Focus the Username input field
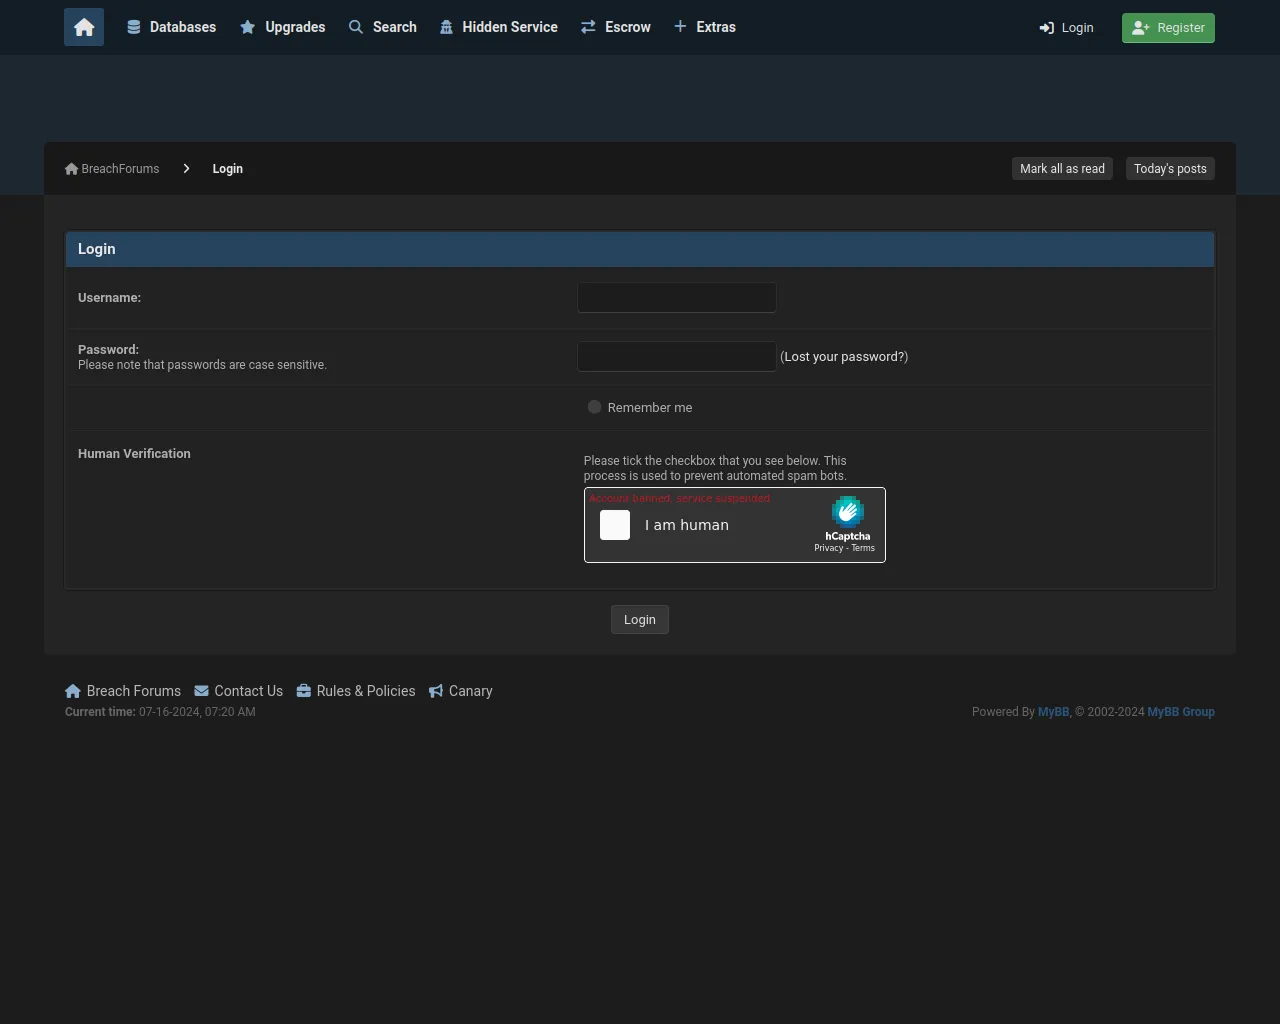The image size is (1280, 1024). pyautogui.click(x=677, y=298)
